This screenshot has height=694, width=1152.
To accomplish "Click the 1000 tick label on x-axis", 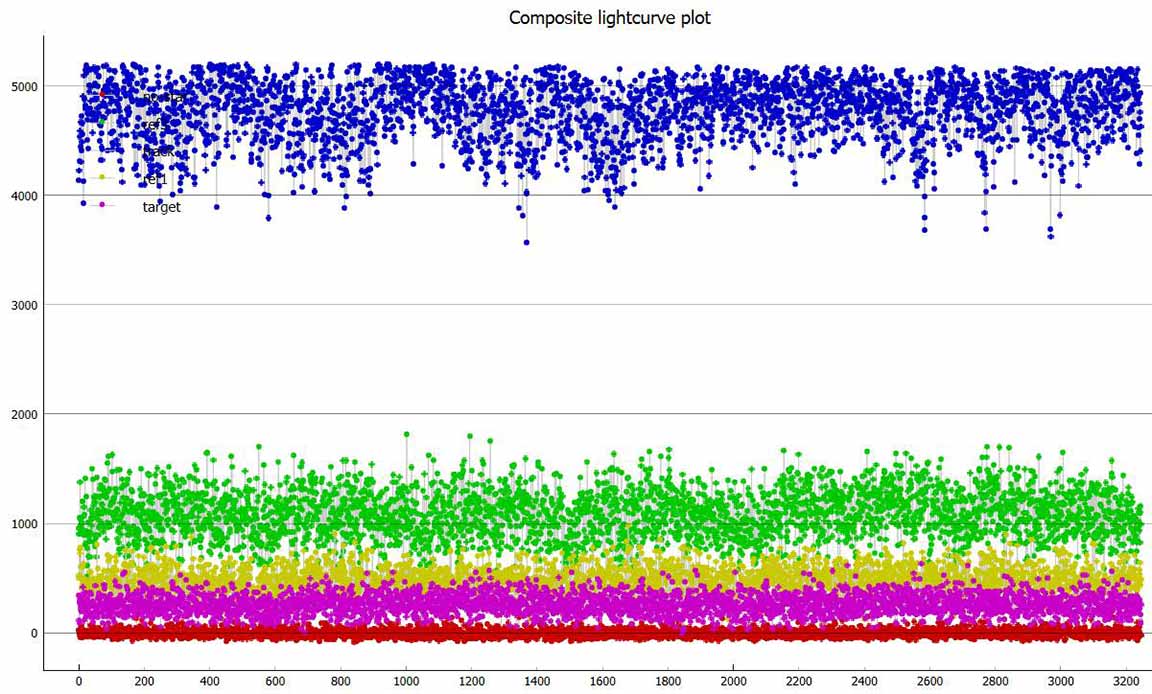I will 406,682.
